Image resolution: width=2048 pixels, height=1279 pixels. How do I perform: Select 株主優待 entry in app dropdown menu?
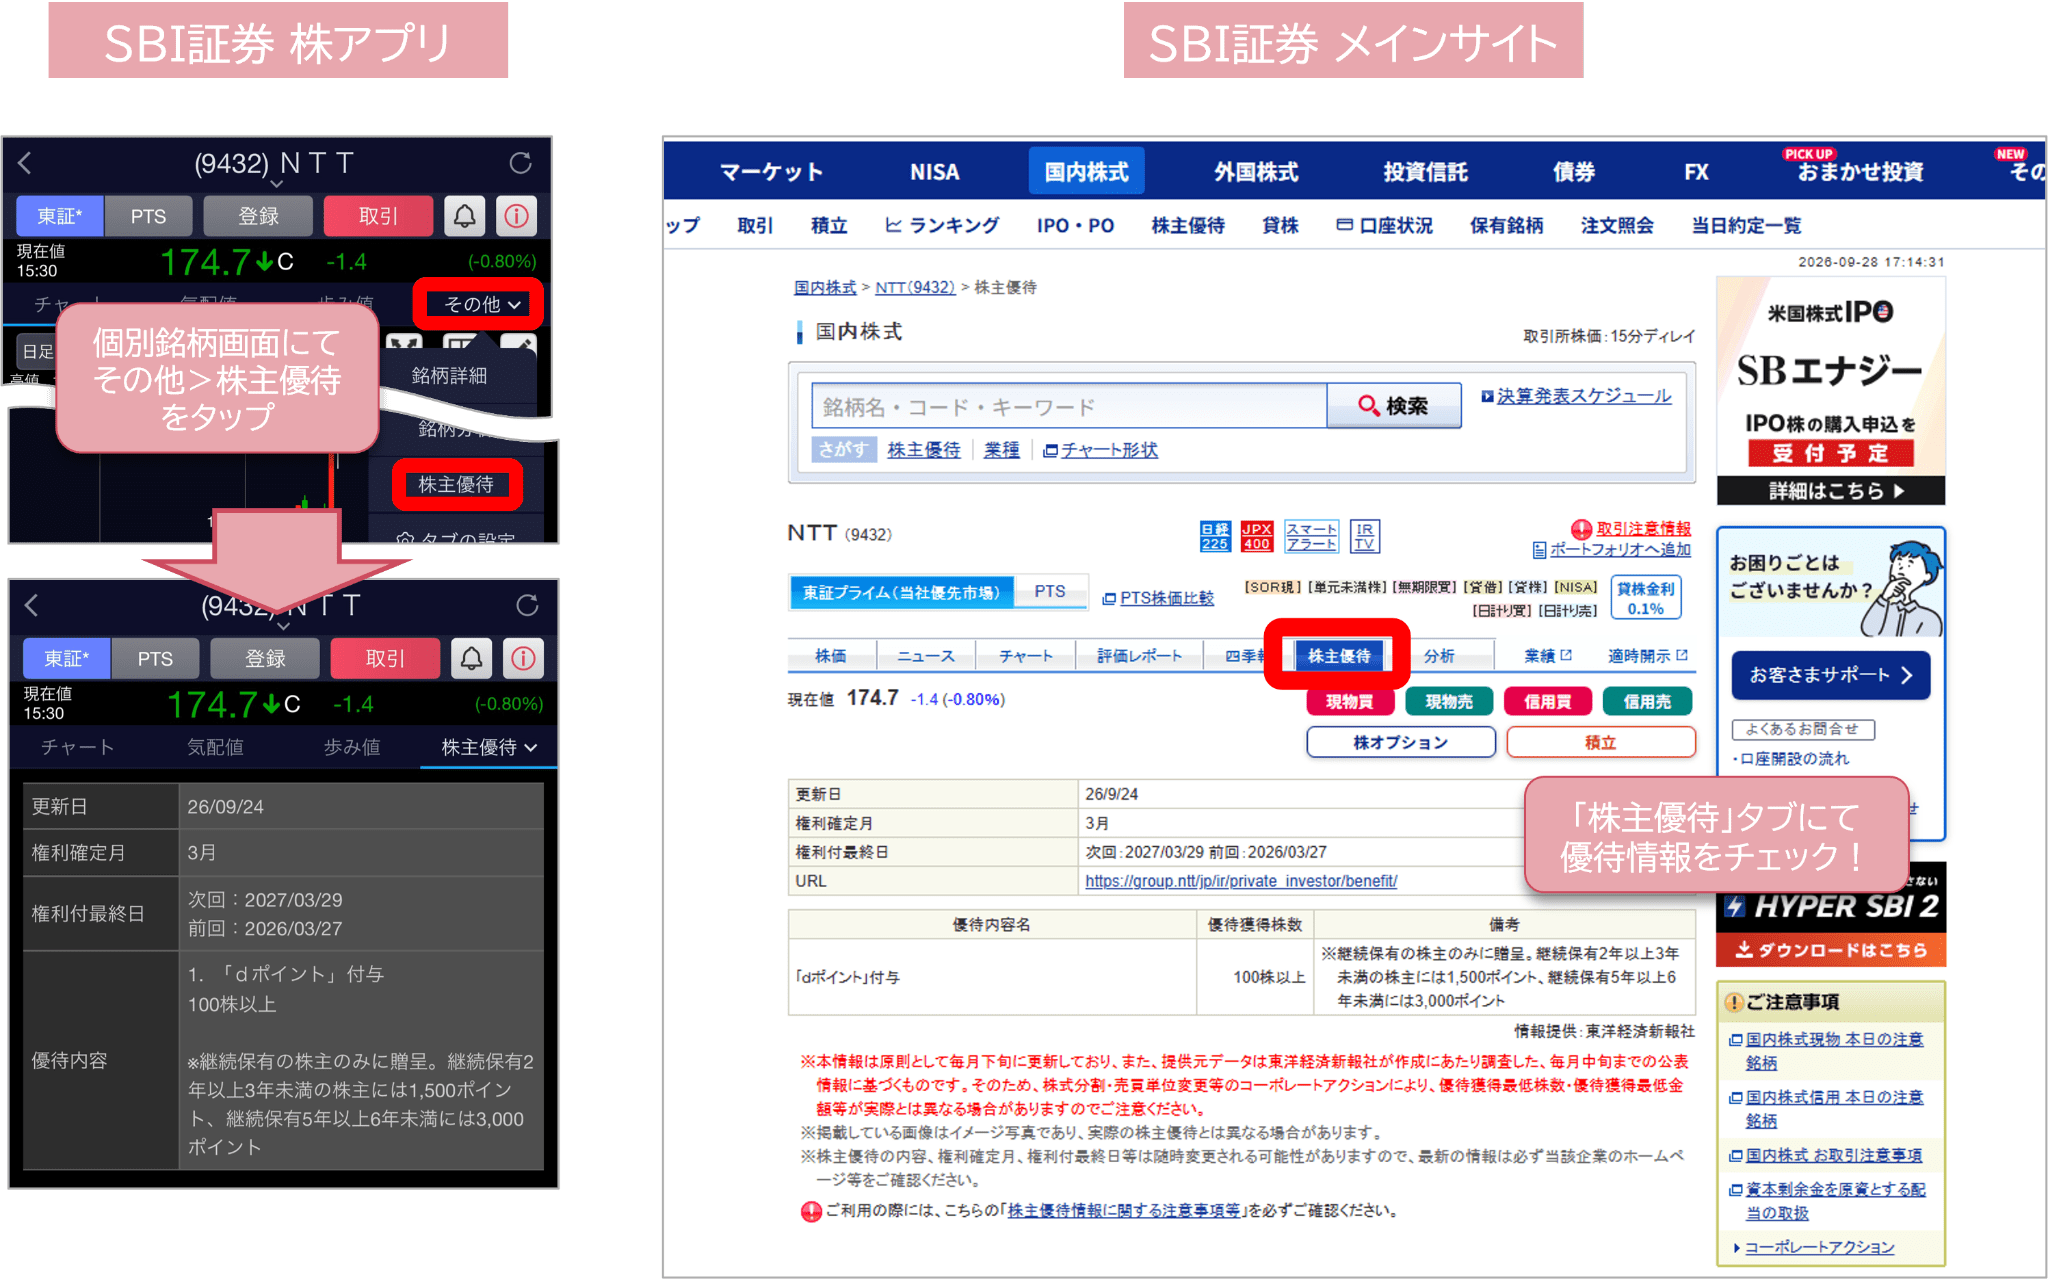[456, 484]
